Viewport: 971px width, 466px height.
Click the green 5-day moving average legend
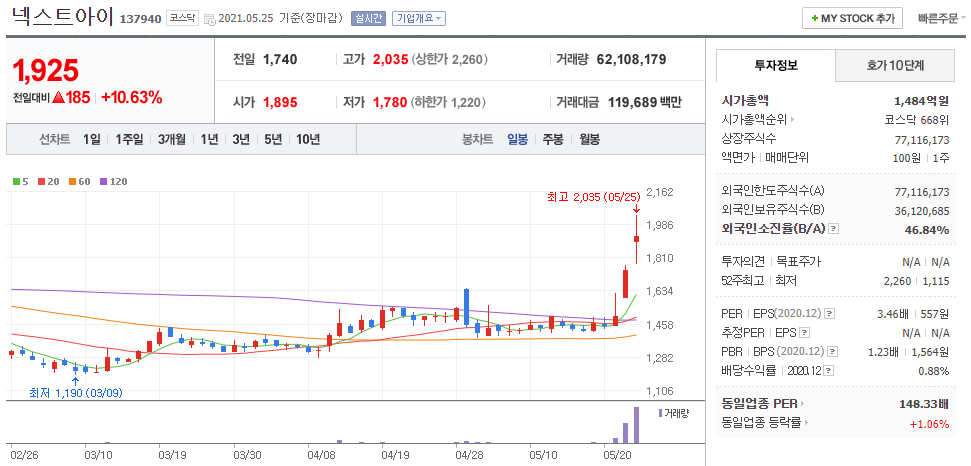point(21,181)
